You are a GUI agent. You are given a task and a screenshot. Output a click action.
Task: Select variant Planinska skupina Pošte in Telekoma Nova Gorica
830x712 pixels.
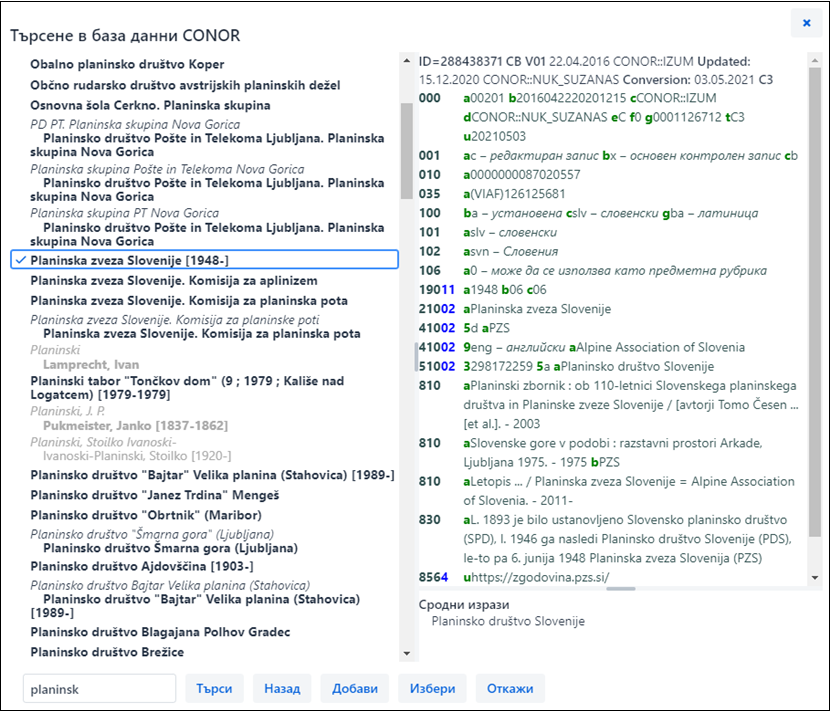click(167, 169)
